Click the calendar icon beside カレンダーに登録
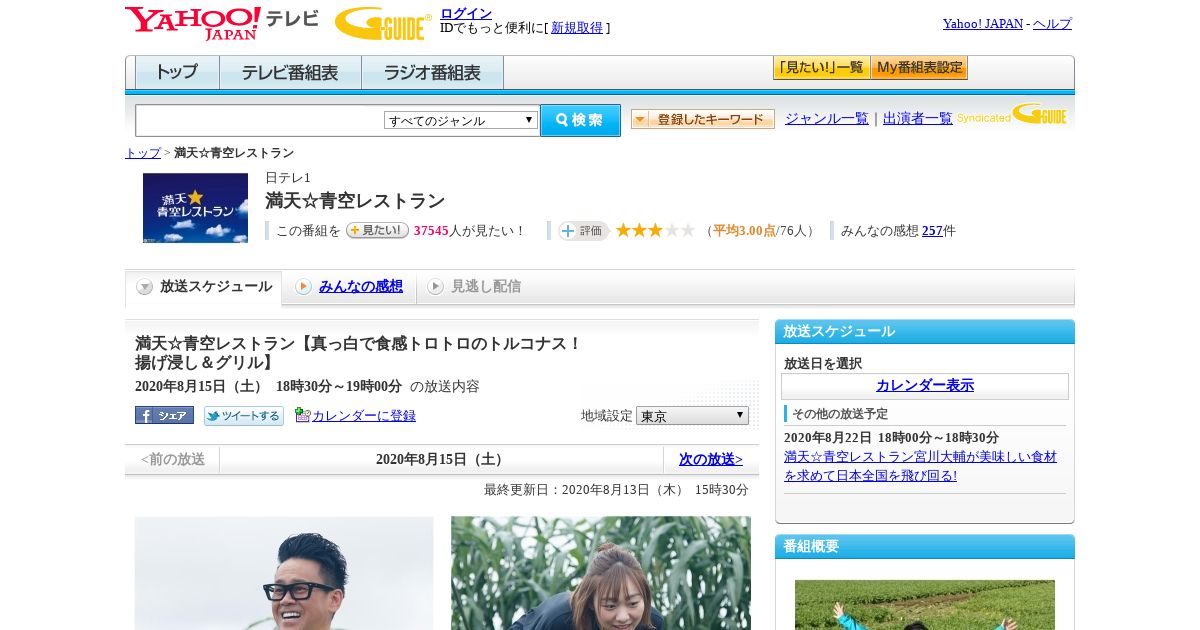1200x630 pixels. pos(302,415)
